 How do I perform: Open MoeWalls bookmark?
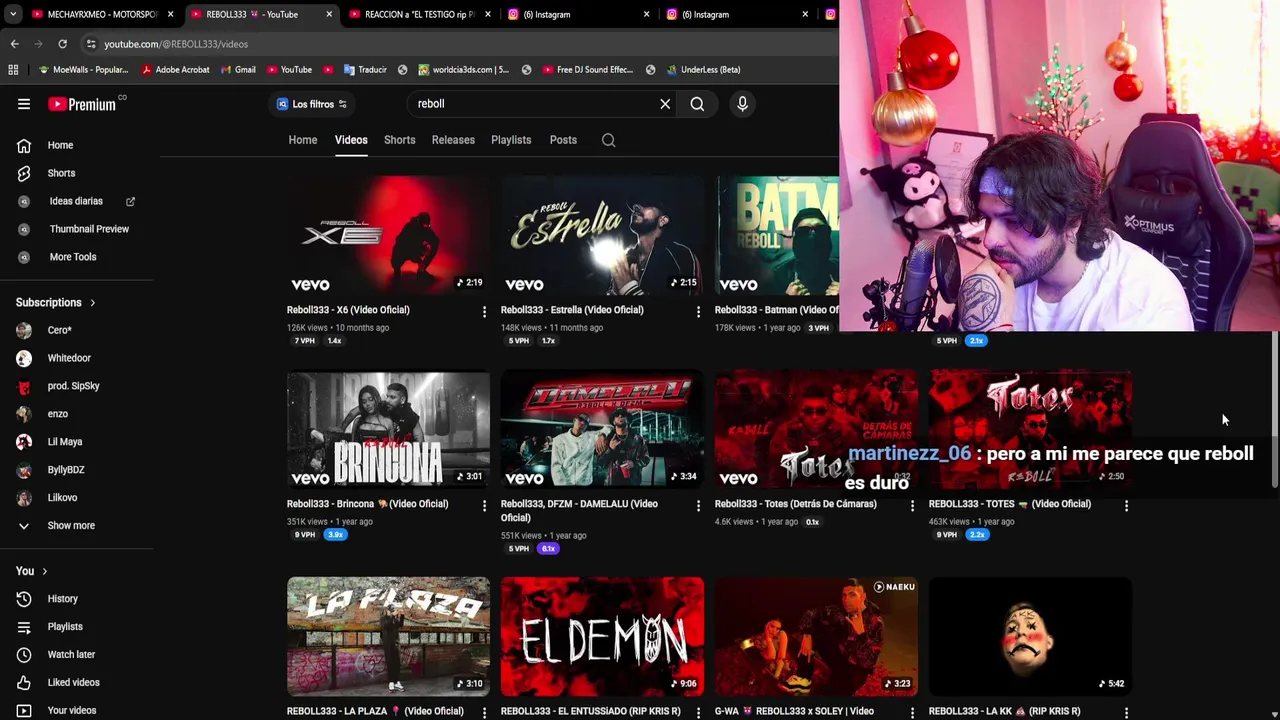point(83,70)
